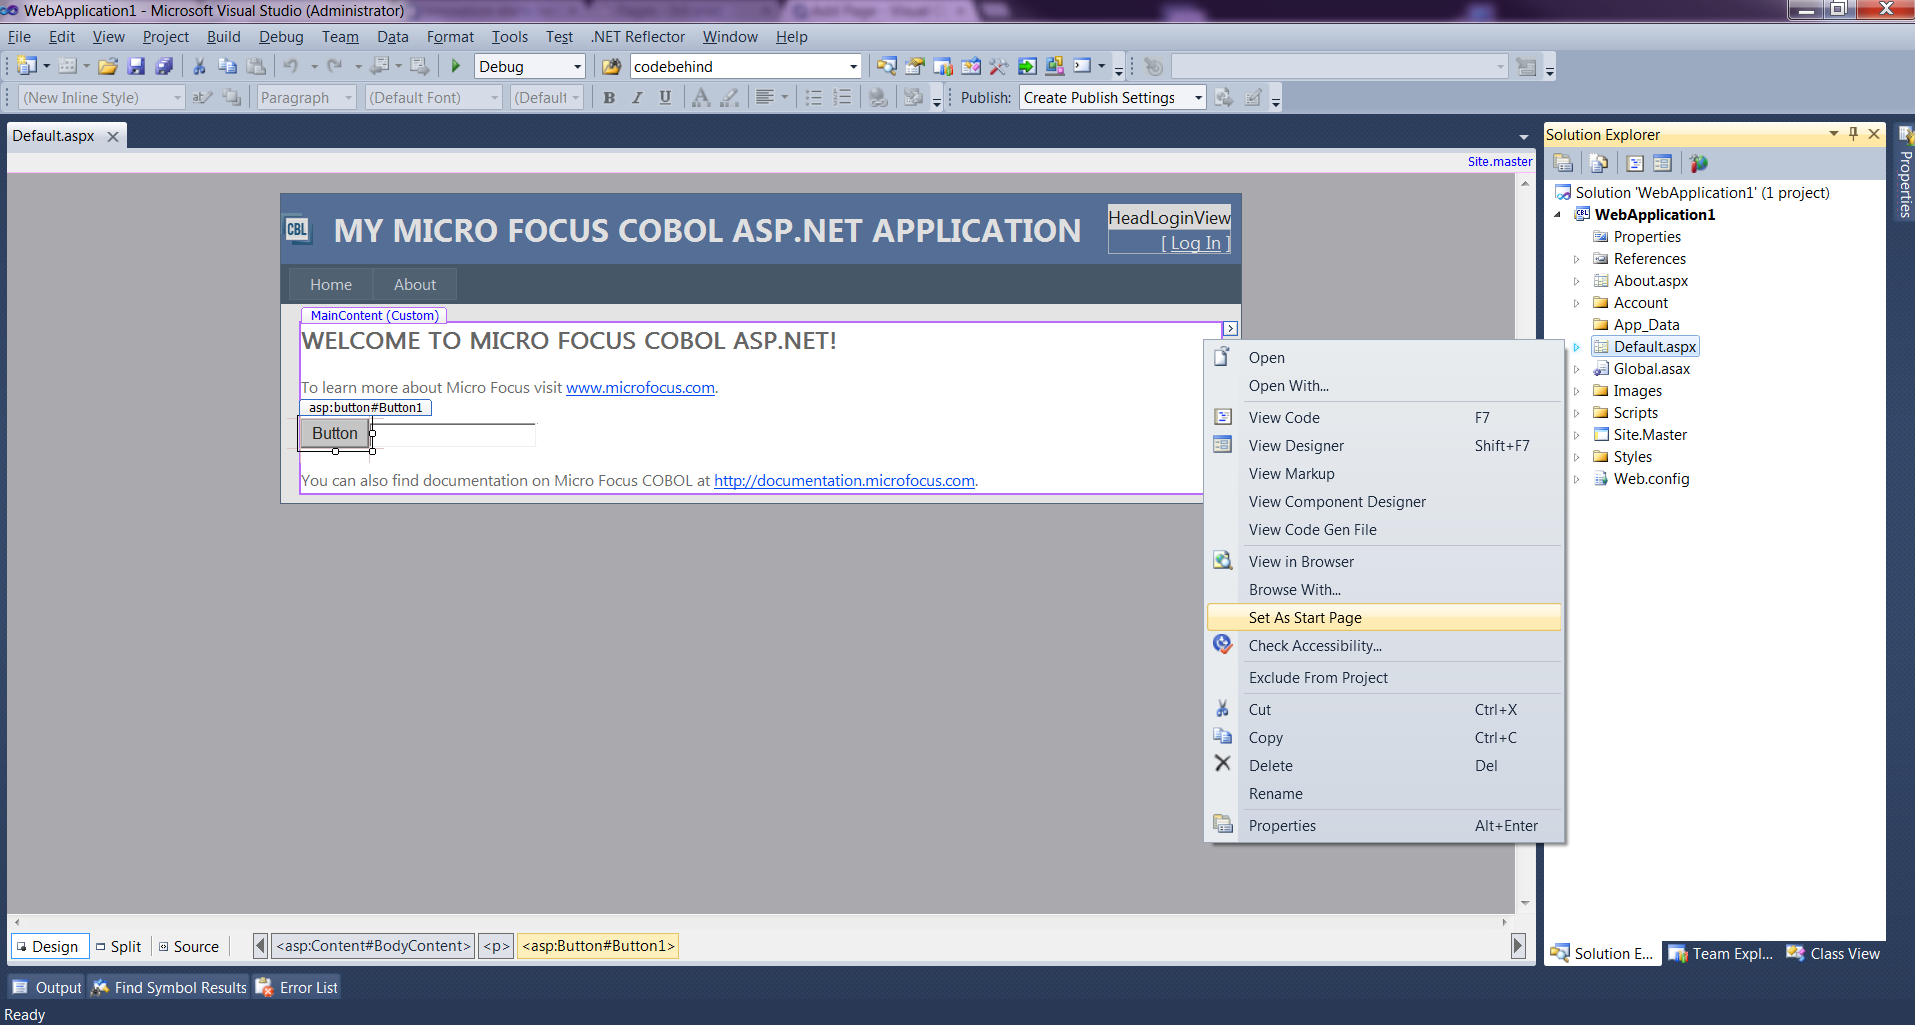Click the Home navigation item in designer
The width and height of the screenshot is (1915, 1025).
click(331, 285)
